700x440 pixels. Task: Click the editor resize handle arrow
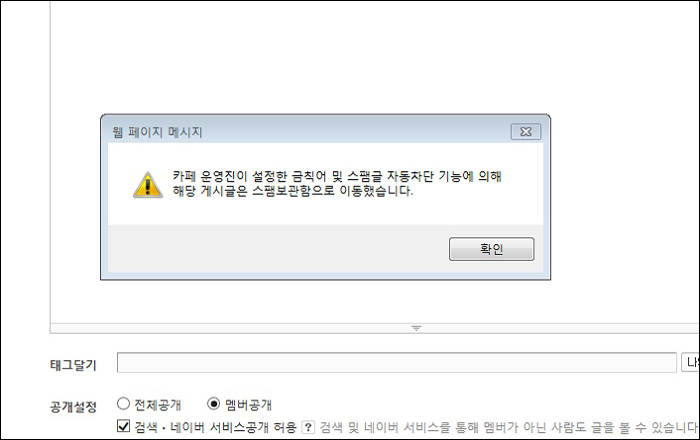tap(416, 328)
